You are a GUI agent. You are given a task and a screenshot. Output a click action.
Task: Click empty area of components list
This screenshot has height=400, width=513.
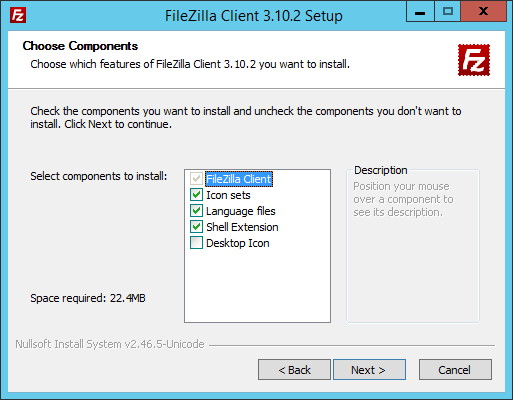(x=257, y=287)
